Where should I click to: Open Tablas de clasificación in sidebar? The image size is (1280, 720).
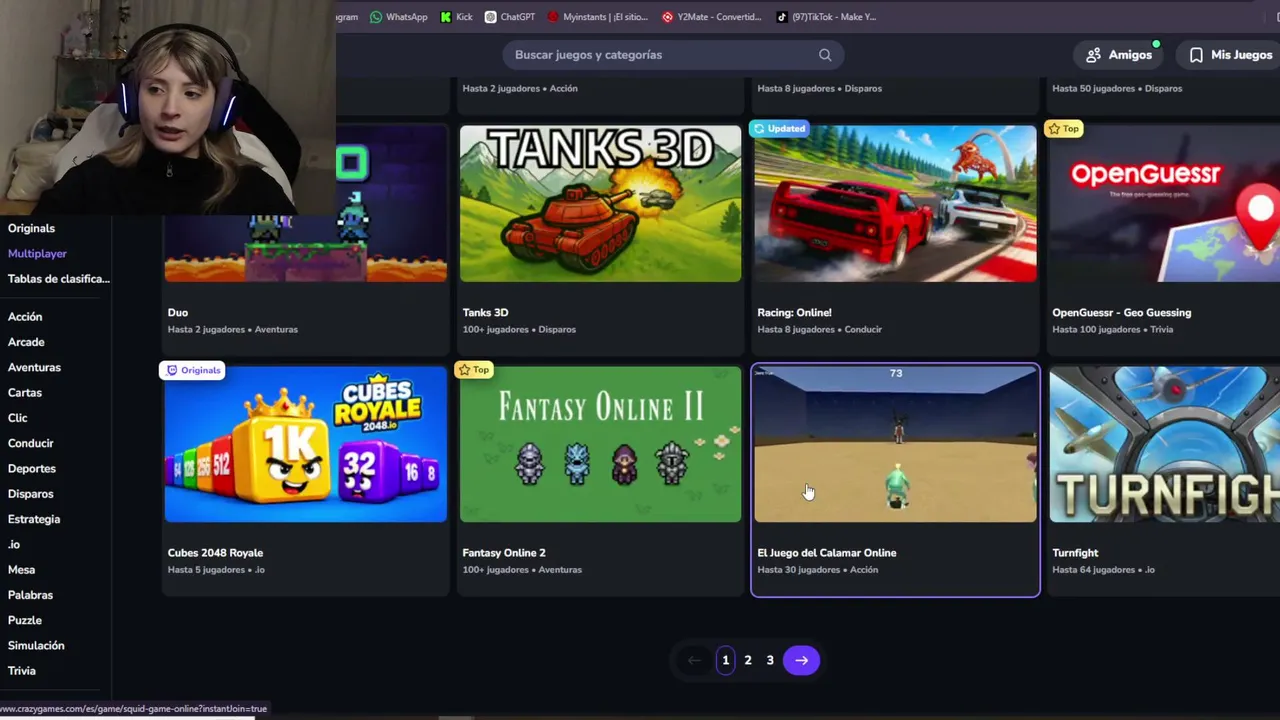[x=59, y=278]
